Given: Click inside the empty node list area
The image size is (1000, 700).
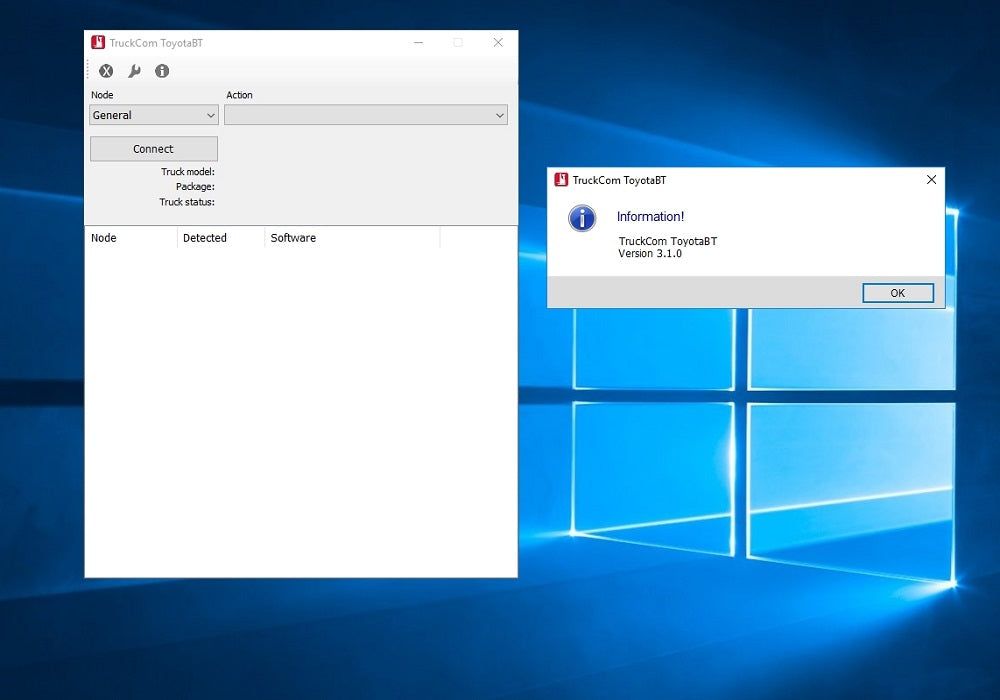Looking at the screenshot, I should [300, 410].
